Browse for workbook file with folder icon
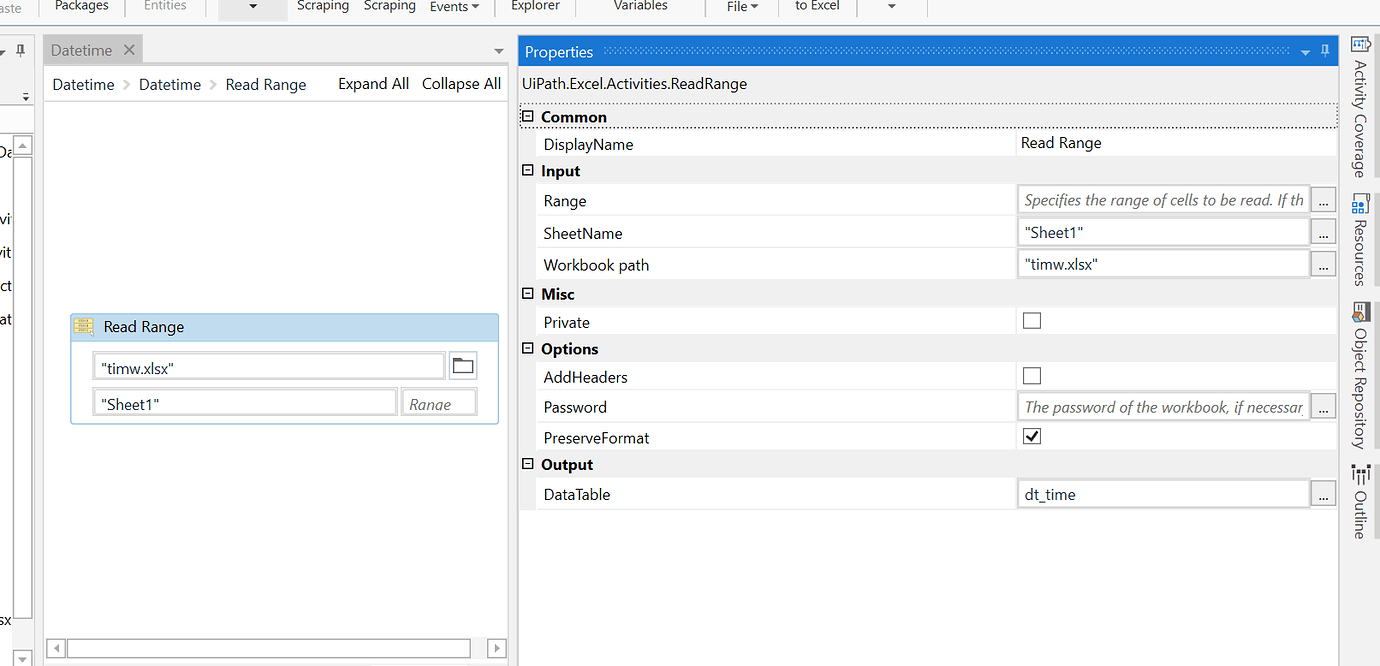This screenshot has width=1380, height=666. tap(463, 366)
